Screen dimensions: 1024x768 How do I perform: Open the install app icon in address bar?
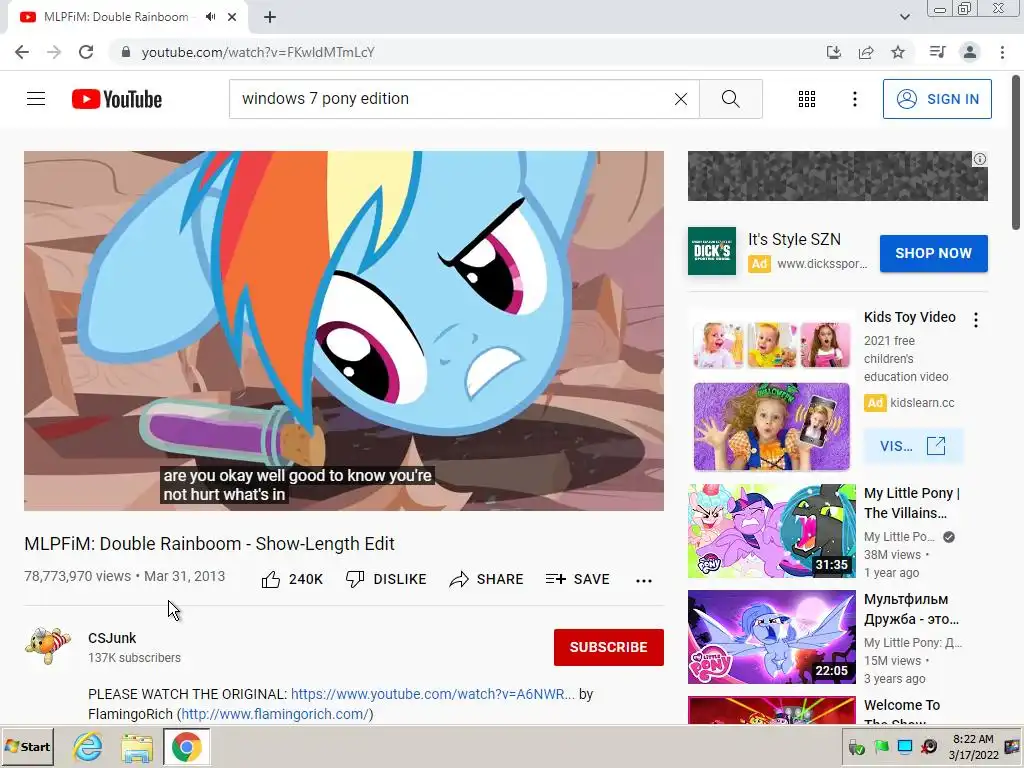click(833, 52)
